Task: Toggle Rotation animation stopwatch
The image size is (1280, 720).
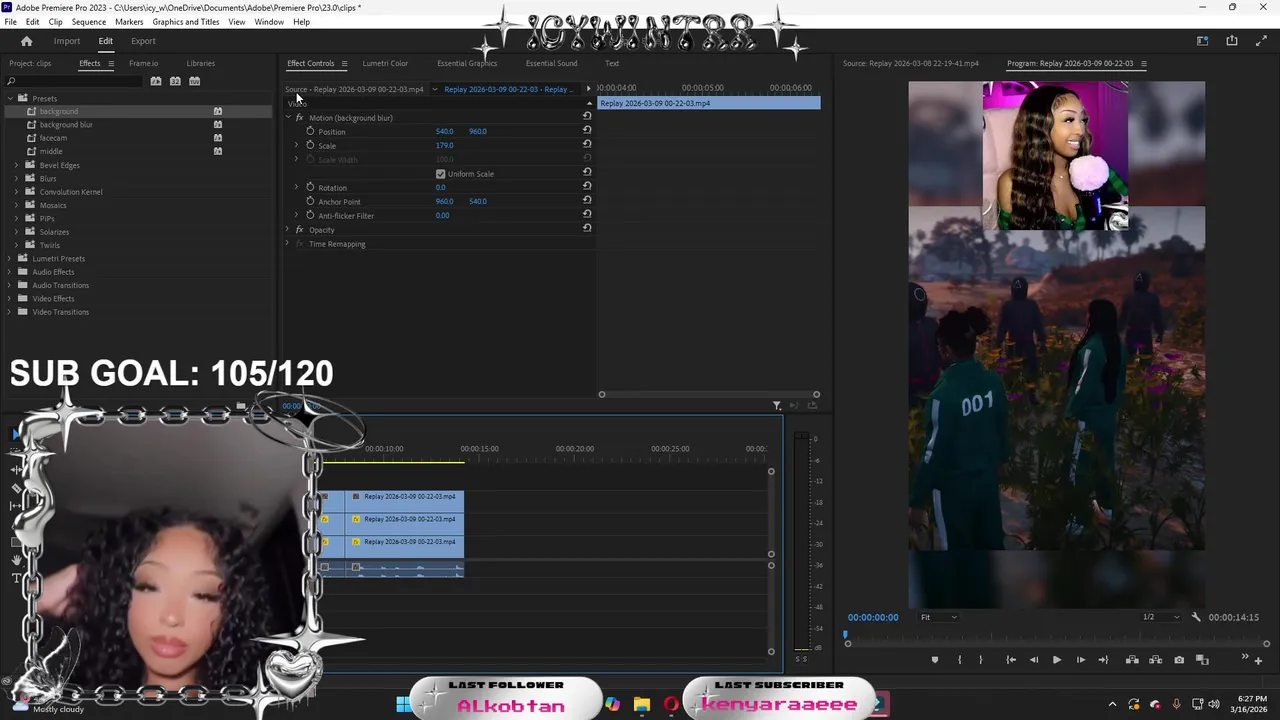Action: click(310, 187)
